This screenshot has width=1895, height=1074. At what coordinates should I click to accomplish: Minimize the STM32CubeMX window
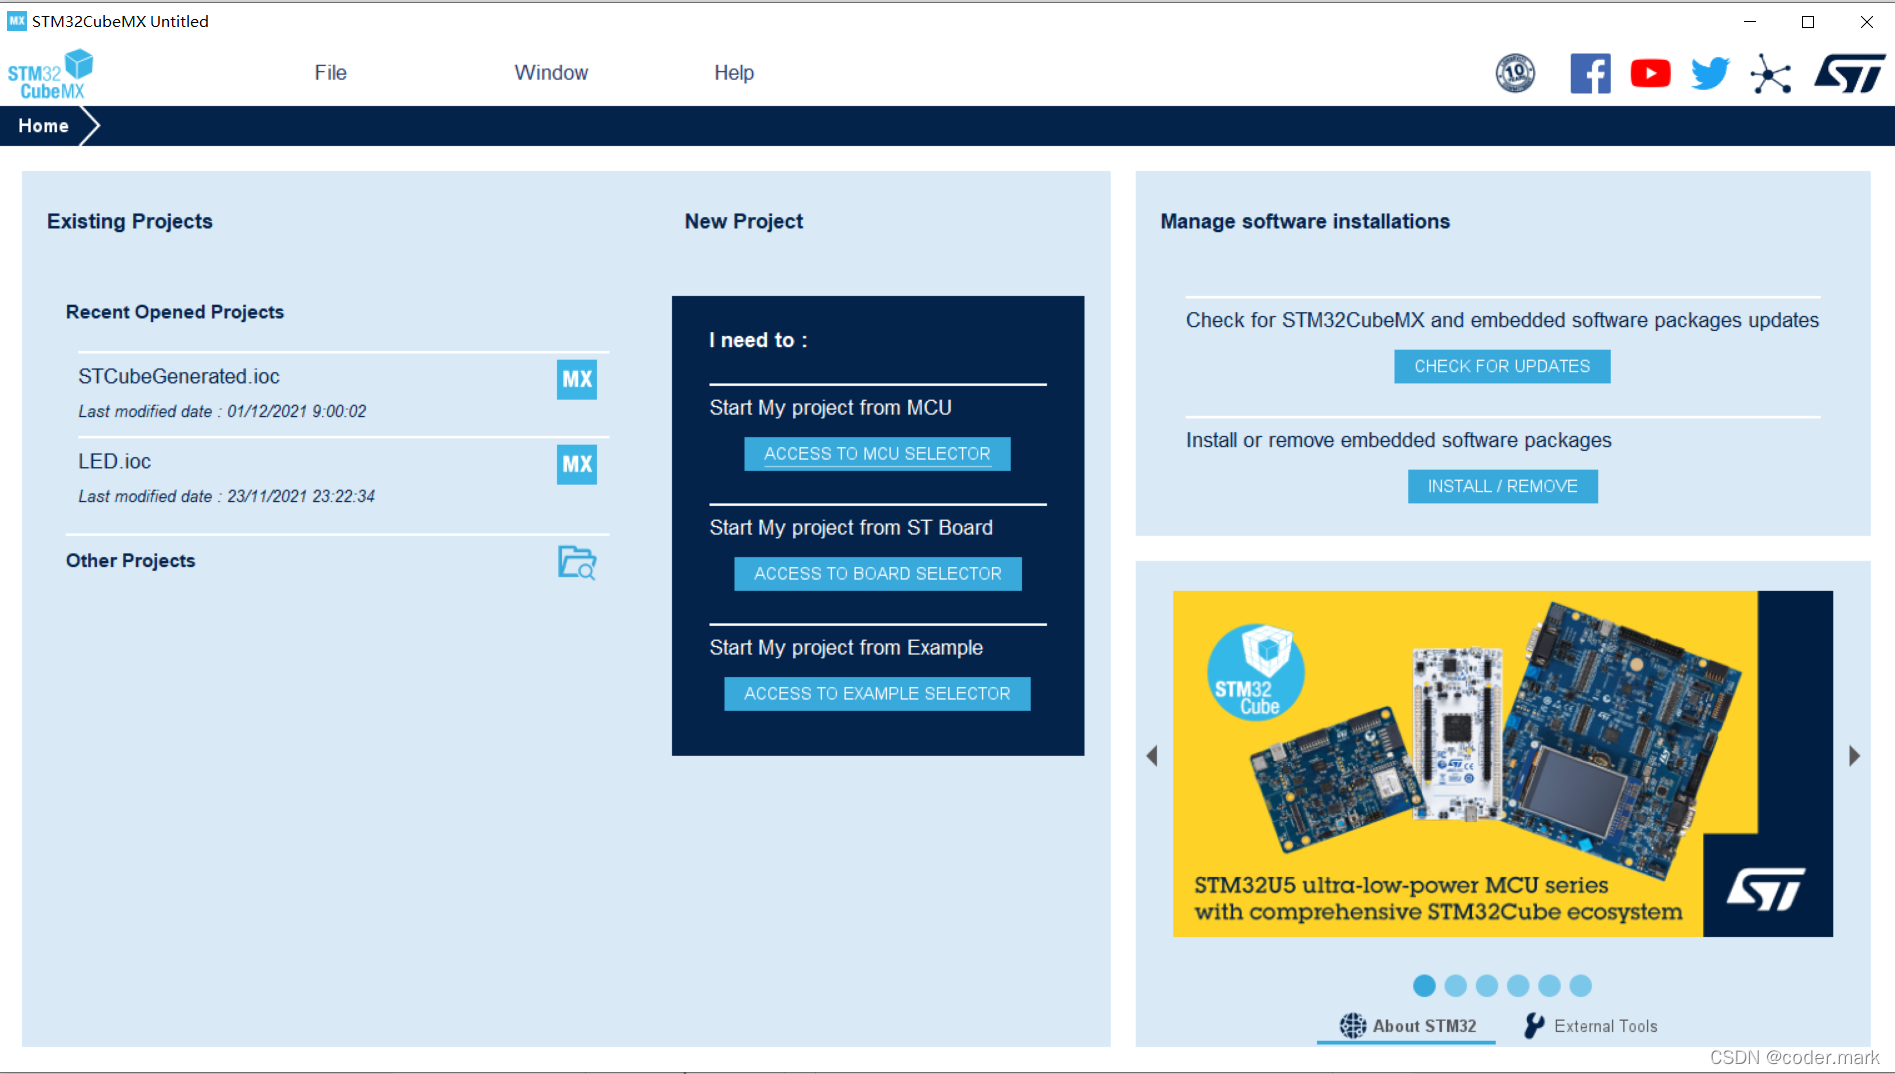point(1749,21)
